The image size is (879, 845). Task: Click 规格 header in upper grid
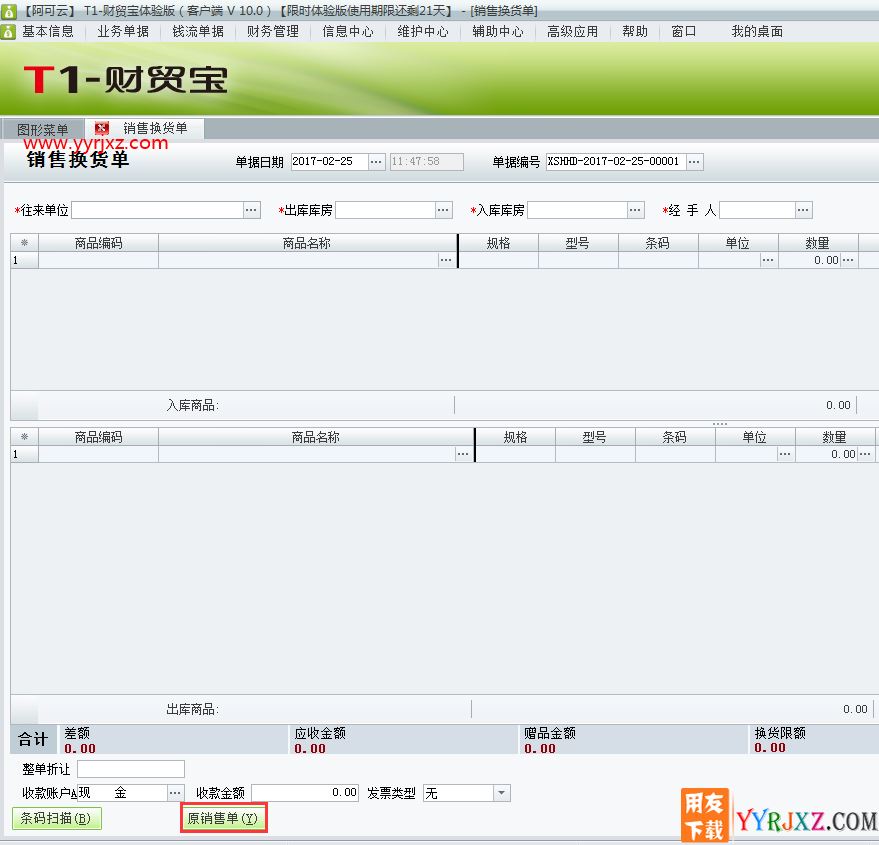coord(498,243)
